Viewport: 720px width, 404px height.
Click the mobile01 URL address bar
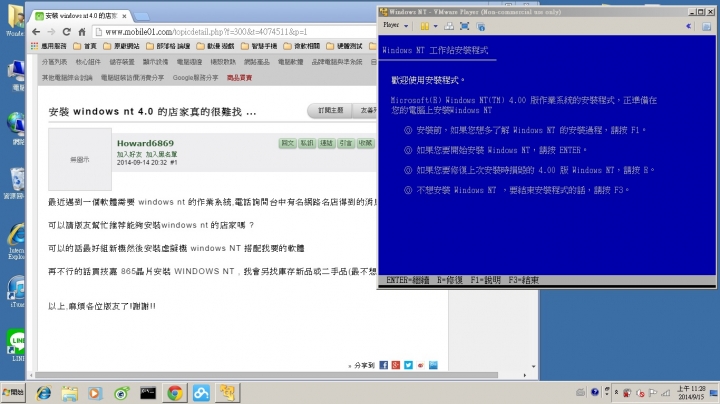[x=234, y=32]
